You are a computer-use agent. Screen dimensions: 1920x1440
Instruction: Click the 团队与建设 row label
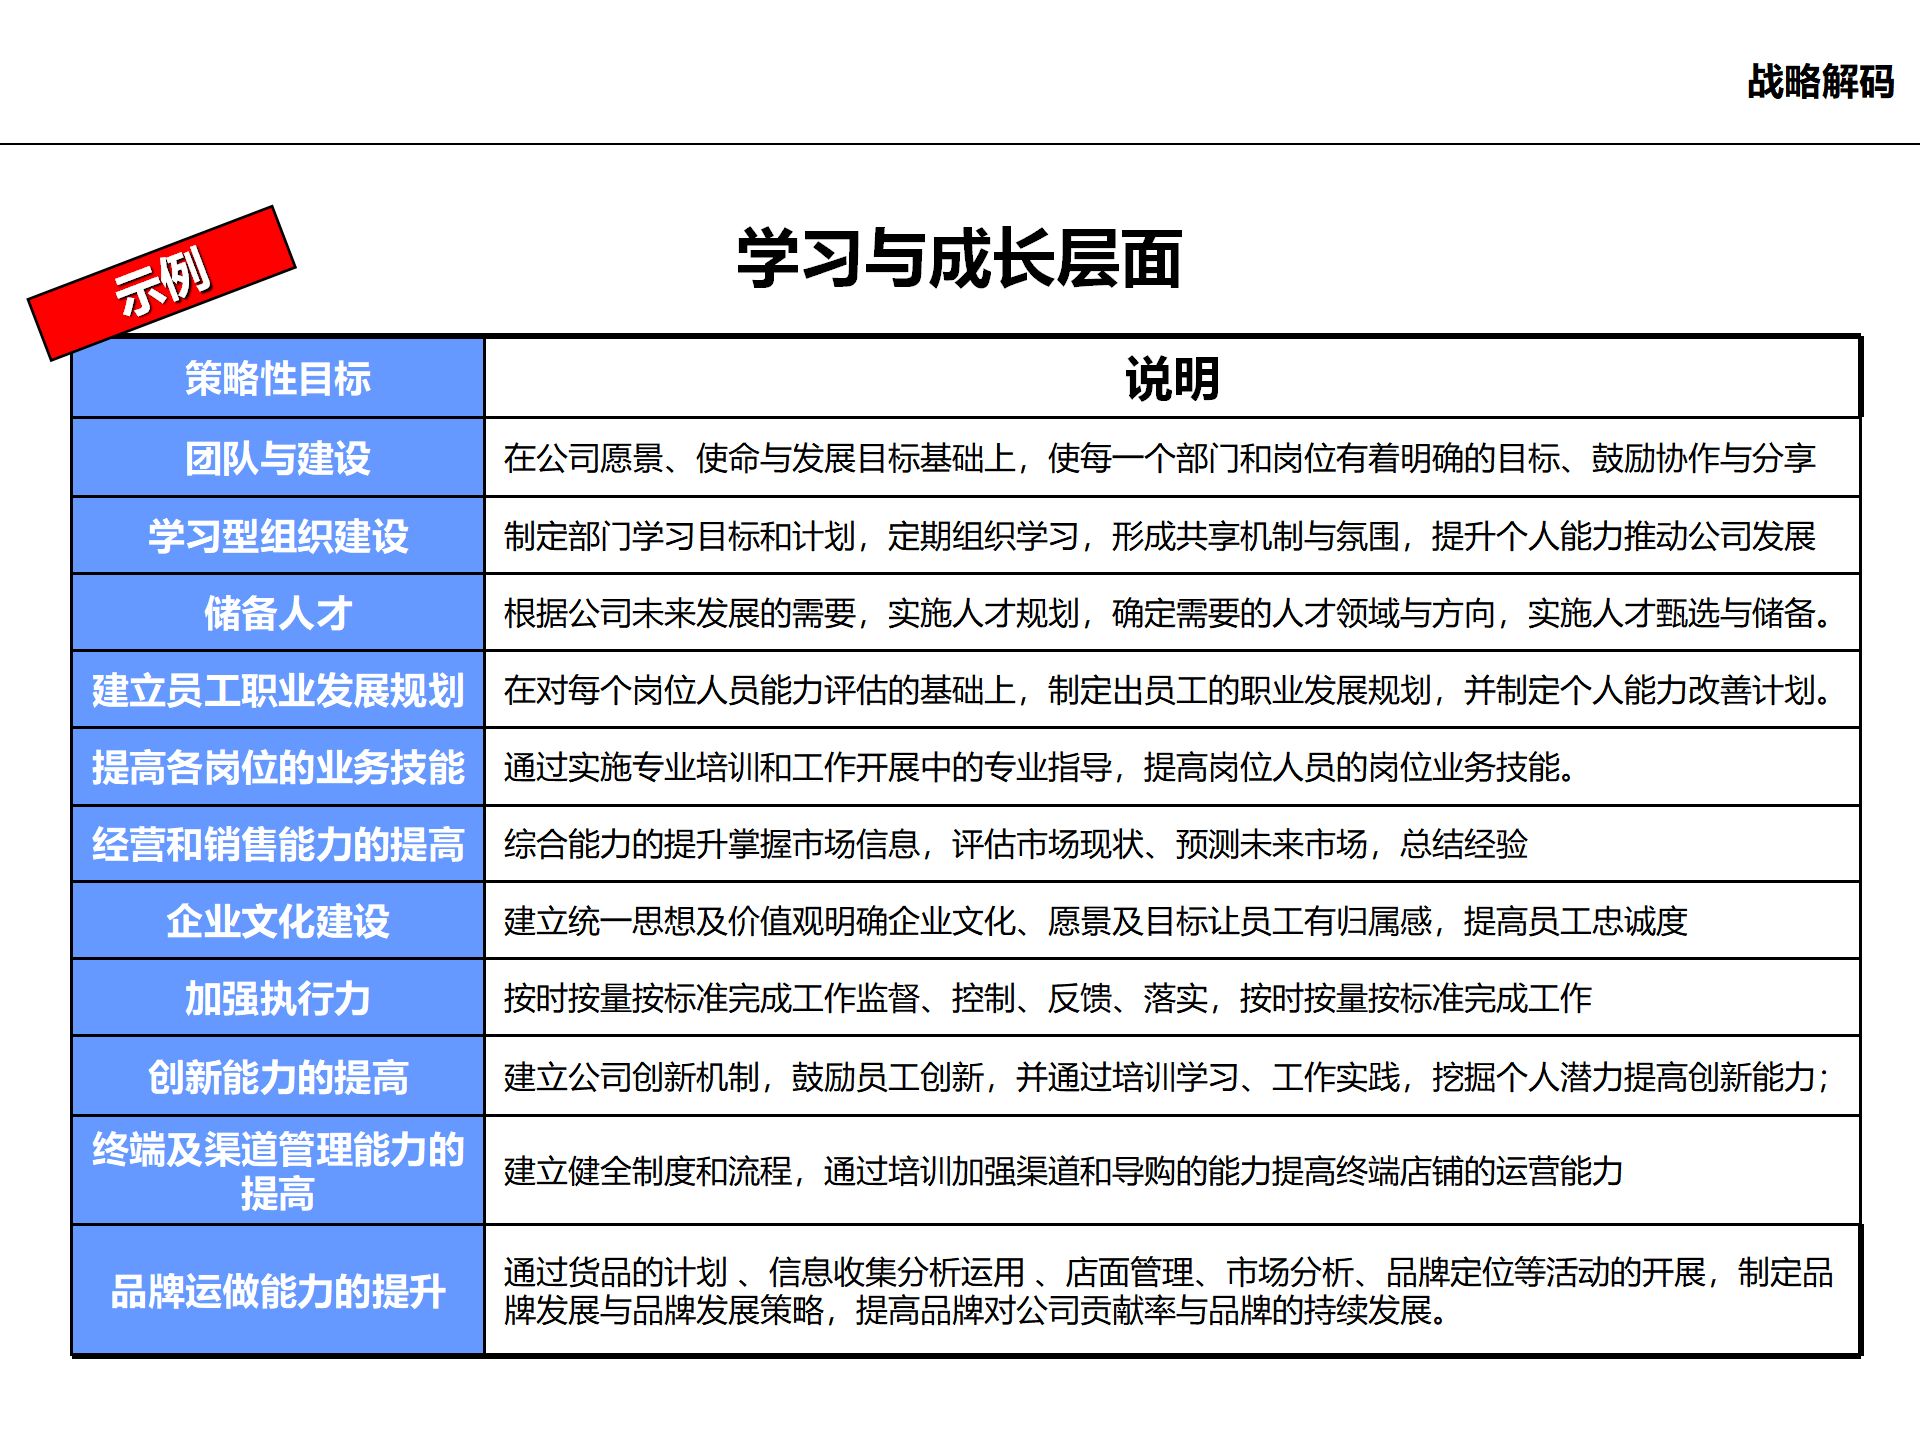pyautogui.click(x=278, y=458)
